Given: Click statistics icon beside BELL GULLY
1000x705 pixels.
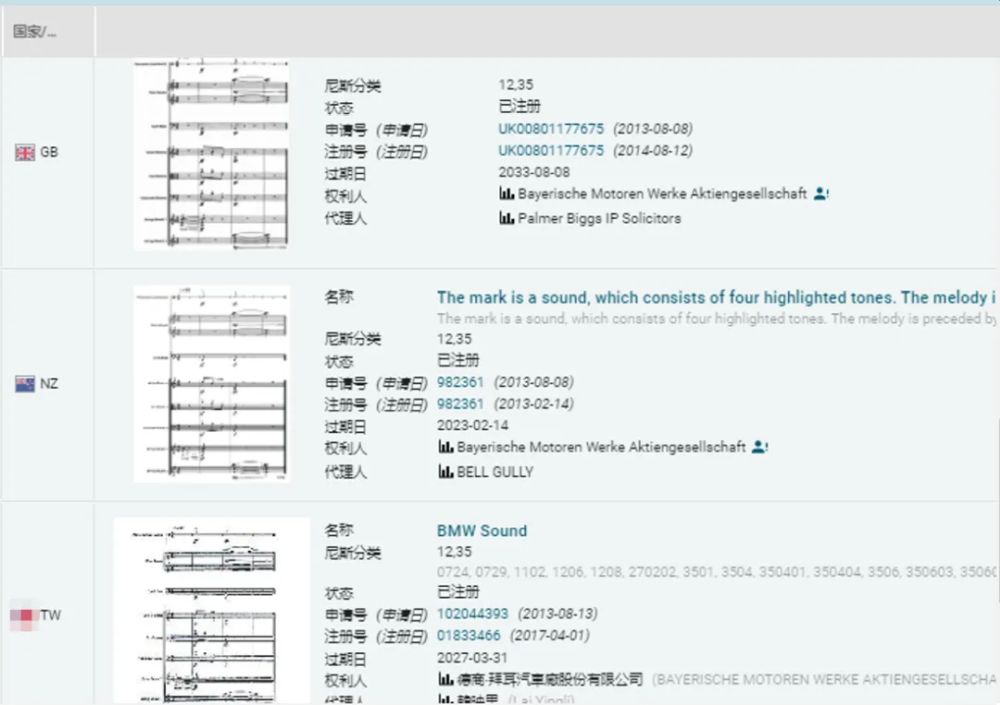Looking at the screenshot, I should [445, 472].
